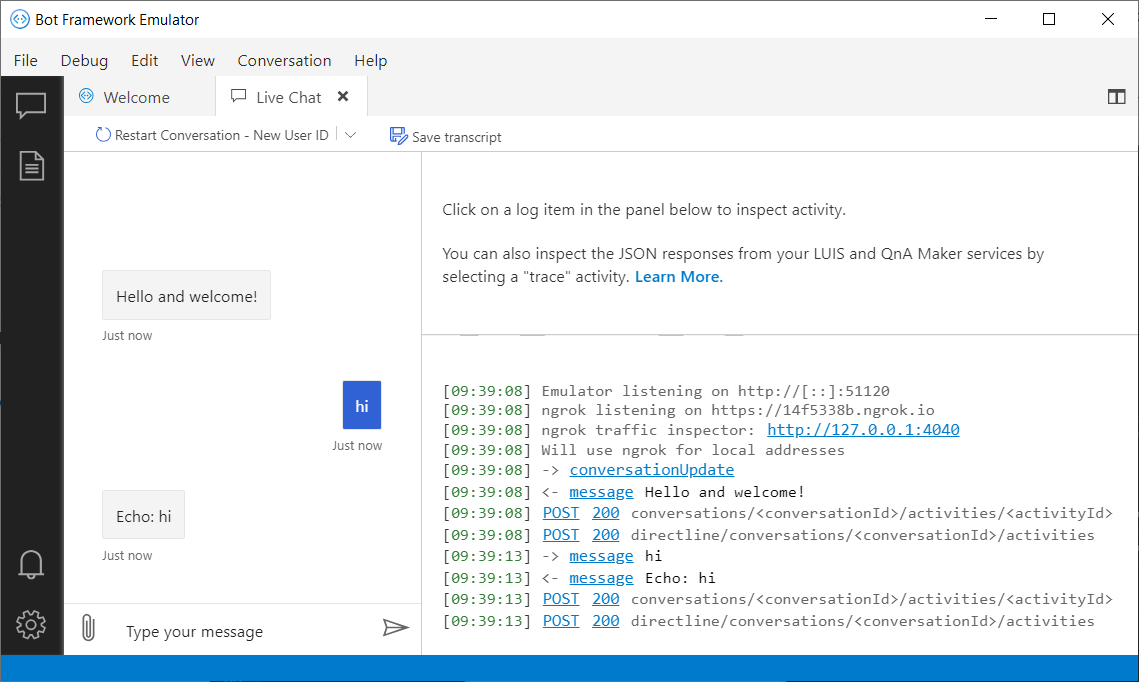1139x682 pixels.
Task: Click 09:39:13 POST link for directline activities
Action: pos(561,620)
